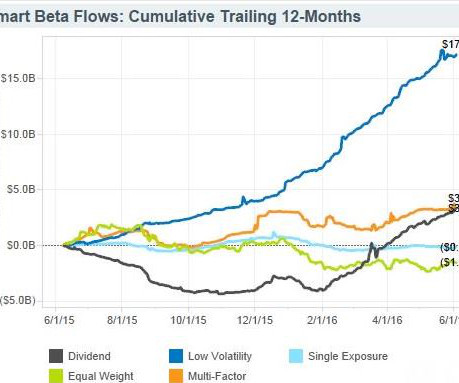Select the Low Volatility legend label
Image resolution: width=459 pixels, height=383 pixels.
click(x=220, y=356)
